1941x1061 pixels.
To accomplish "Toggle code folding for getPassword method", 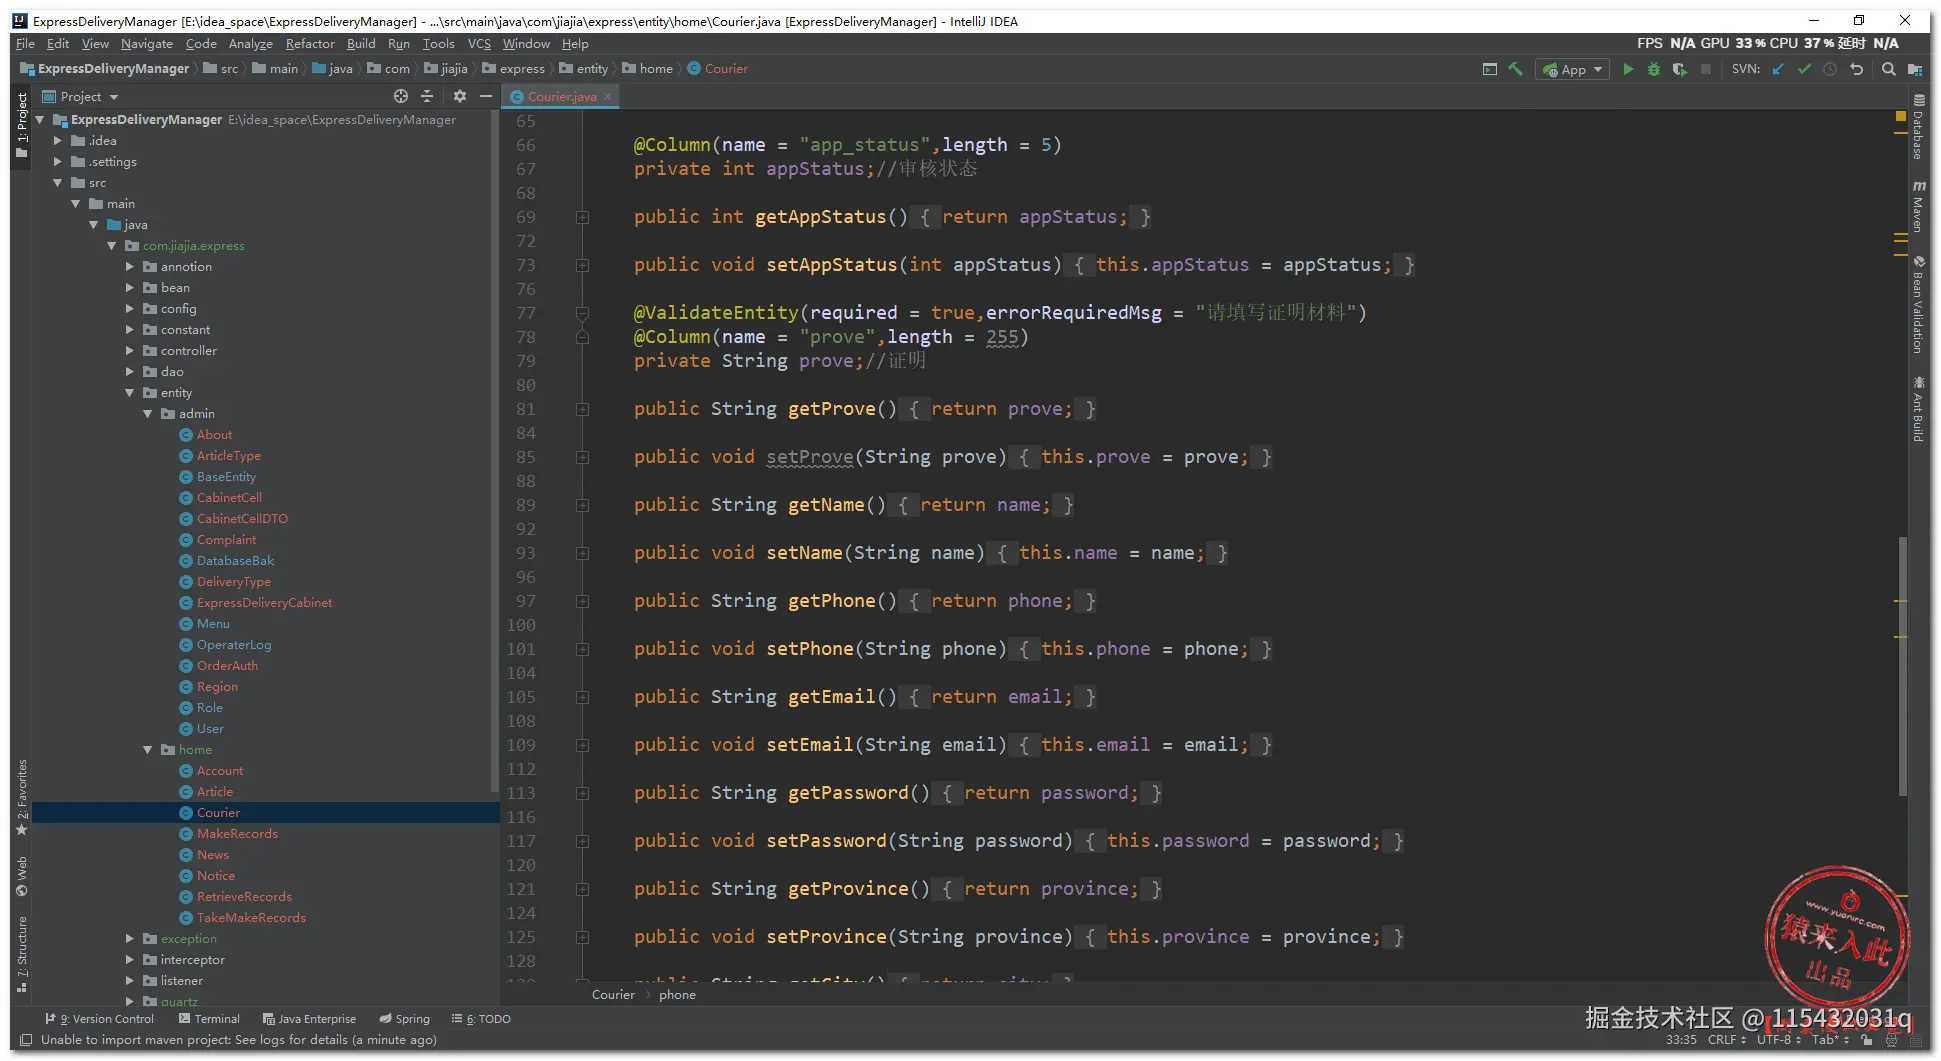I will point(582,793).
